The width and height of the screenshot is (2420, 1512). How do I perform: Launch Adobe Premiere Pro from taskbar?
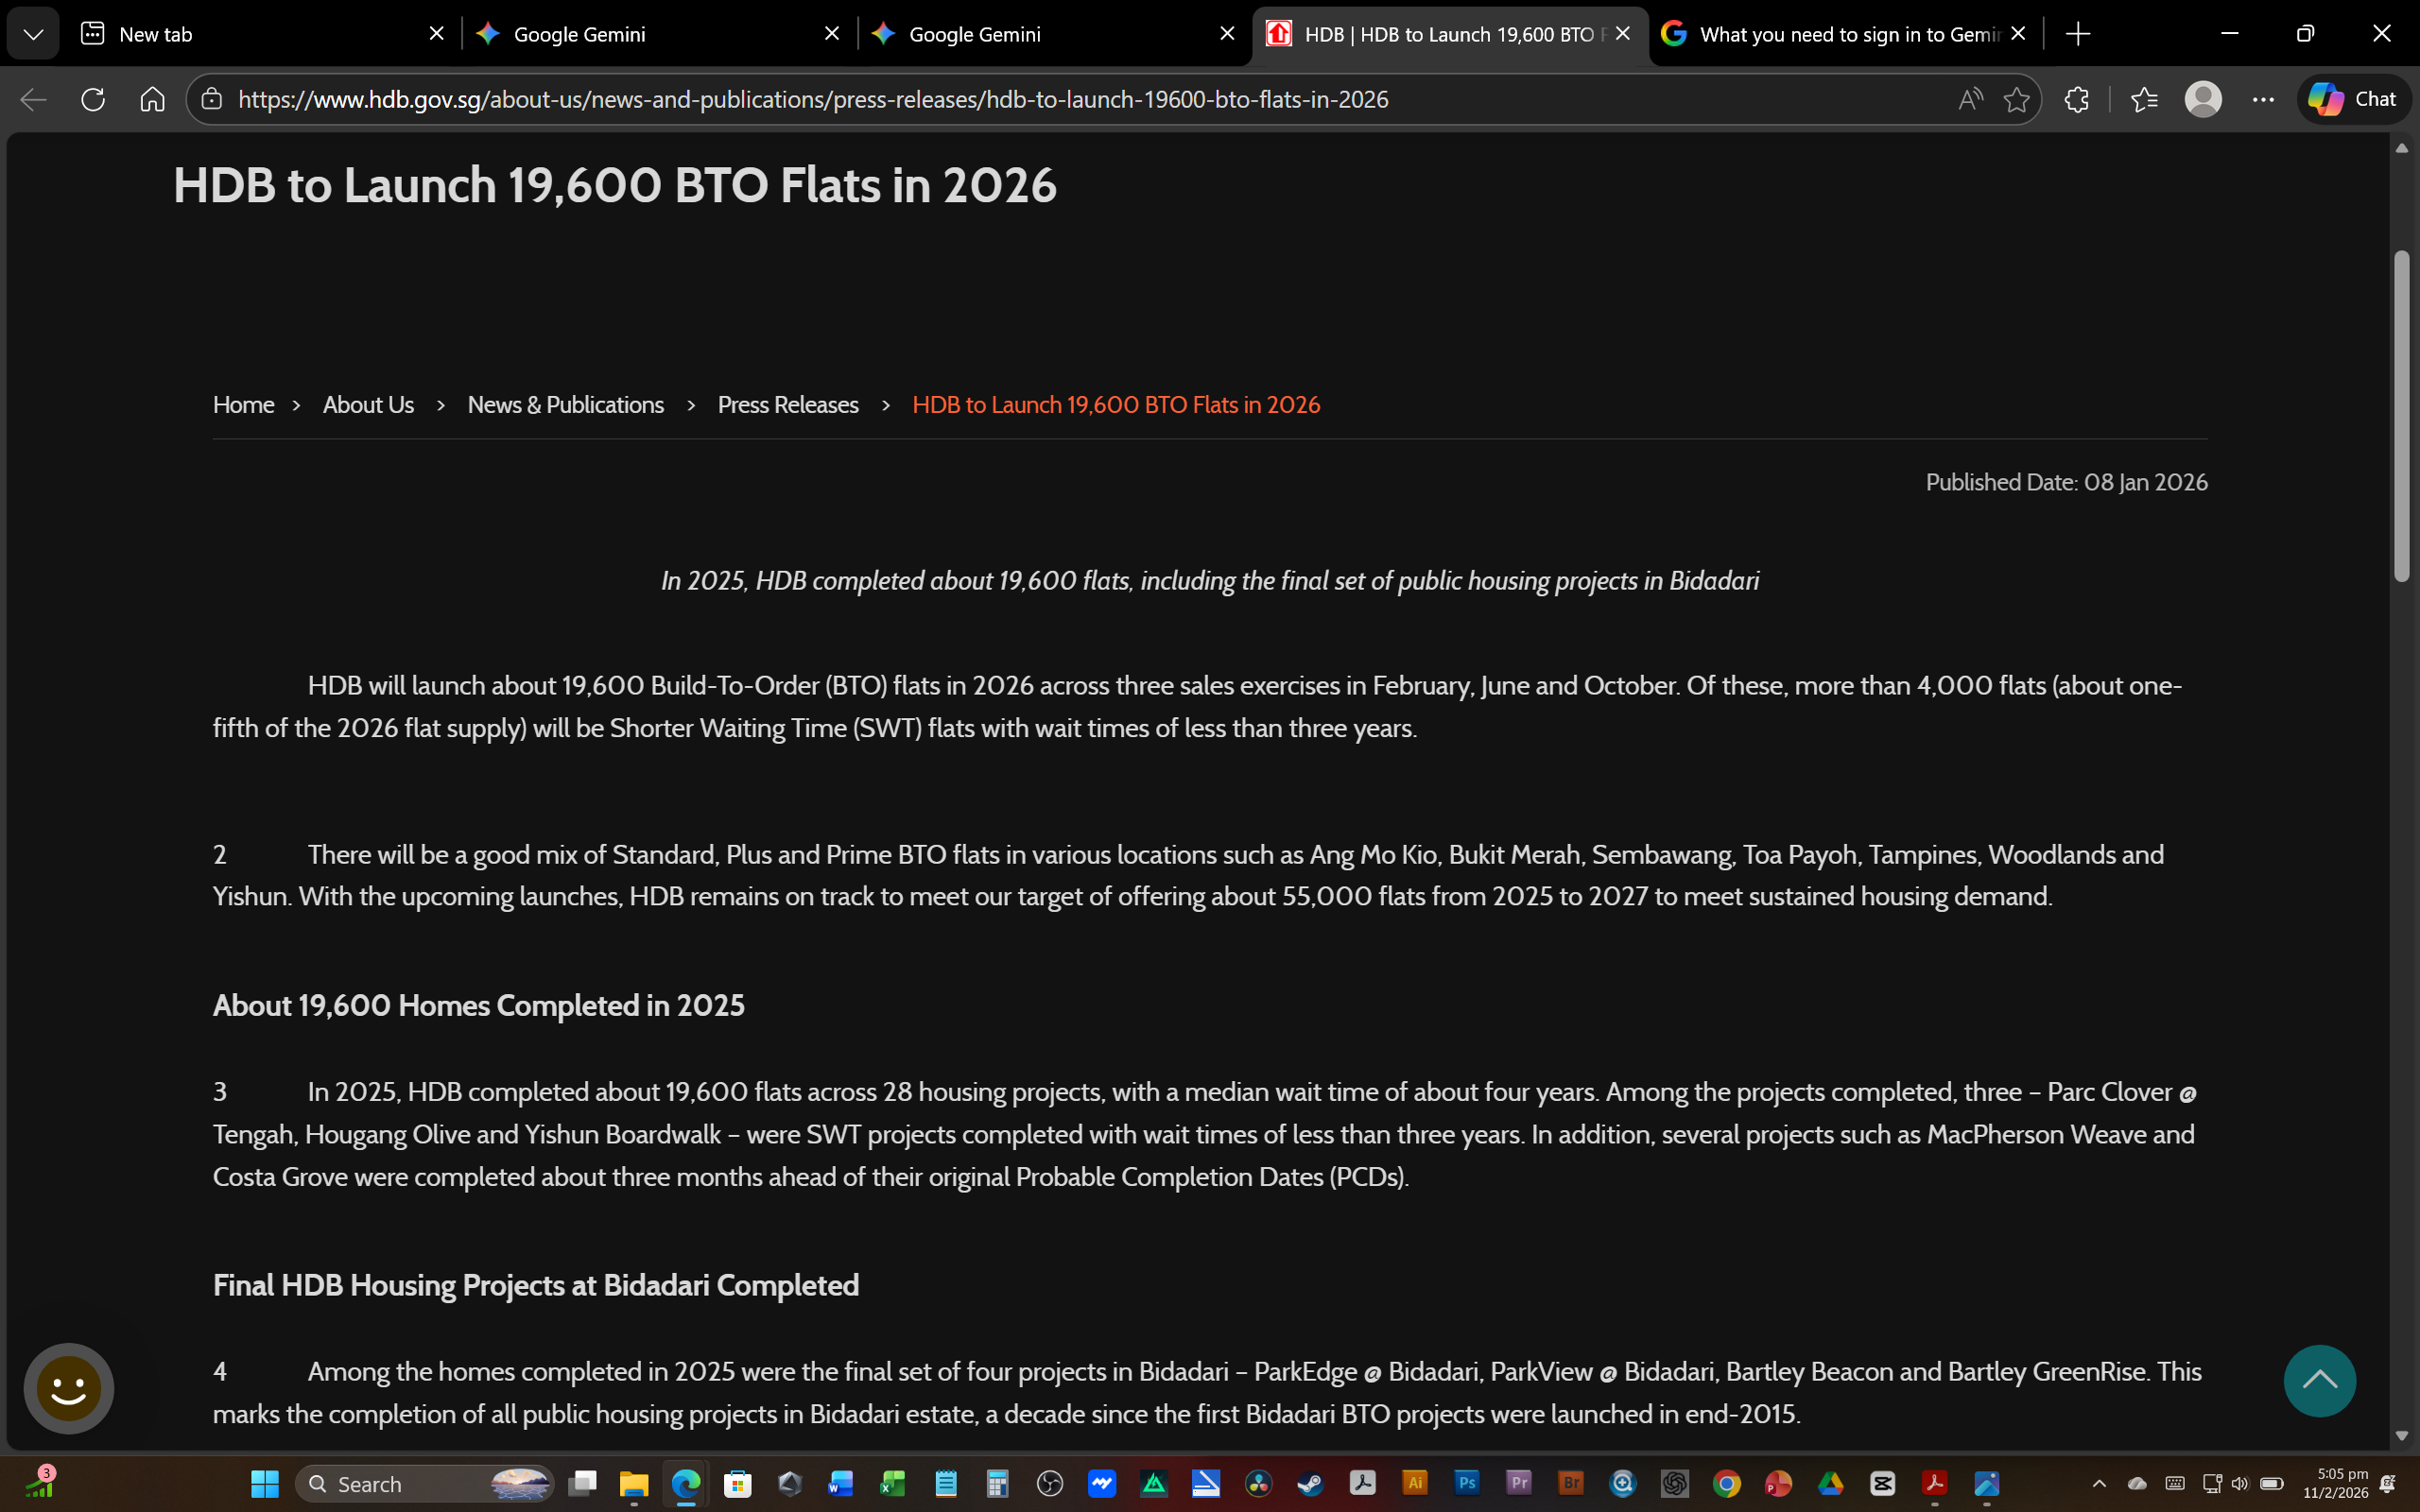point(1519,1484)
